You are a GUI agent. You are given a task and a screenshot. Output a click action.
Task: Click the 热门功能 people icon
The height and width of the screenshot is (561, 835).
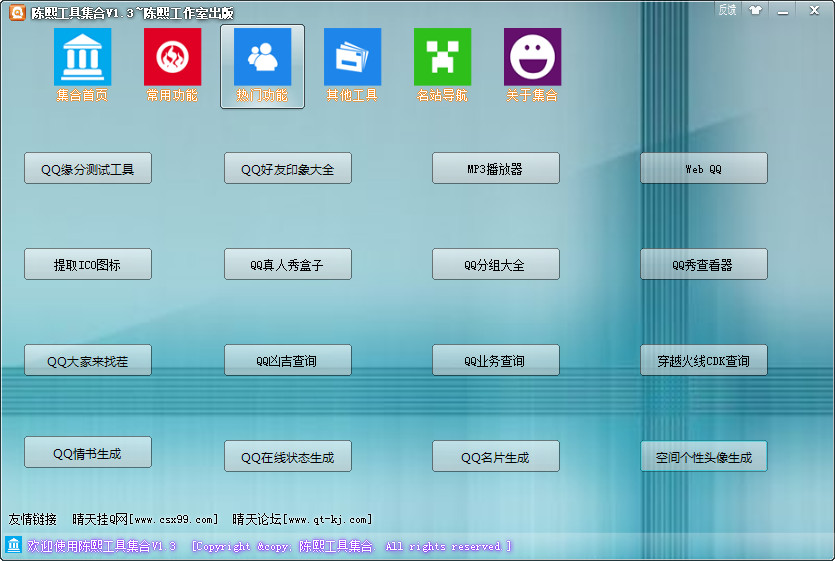point(262,58)
